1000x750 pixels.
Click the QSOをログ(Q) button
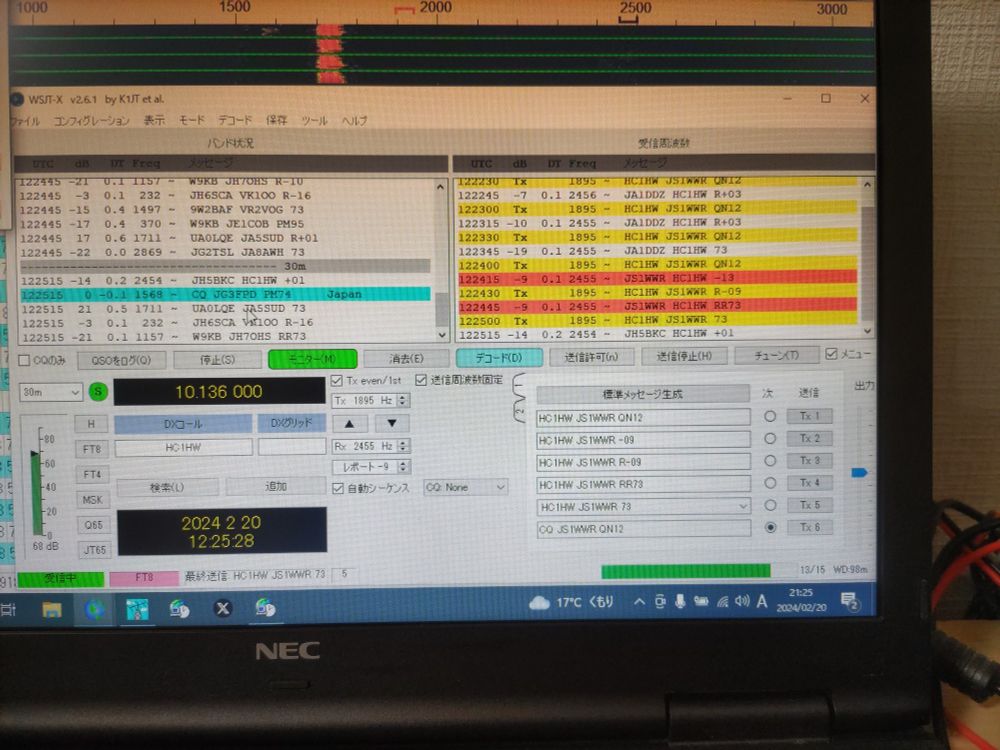121,360
